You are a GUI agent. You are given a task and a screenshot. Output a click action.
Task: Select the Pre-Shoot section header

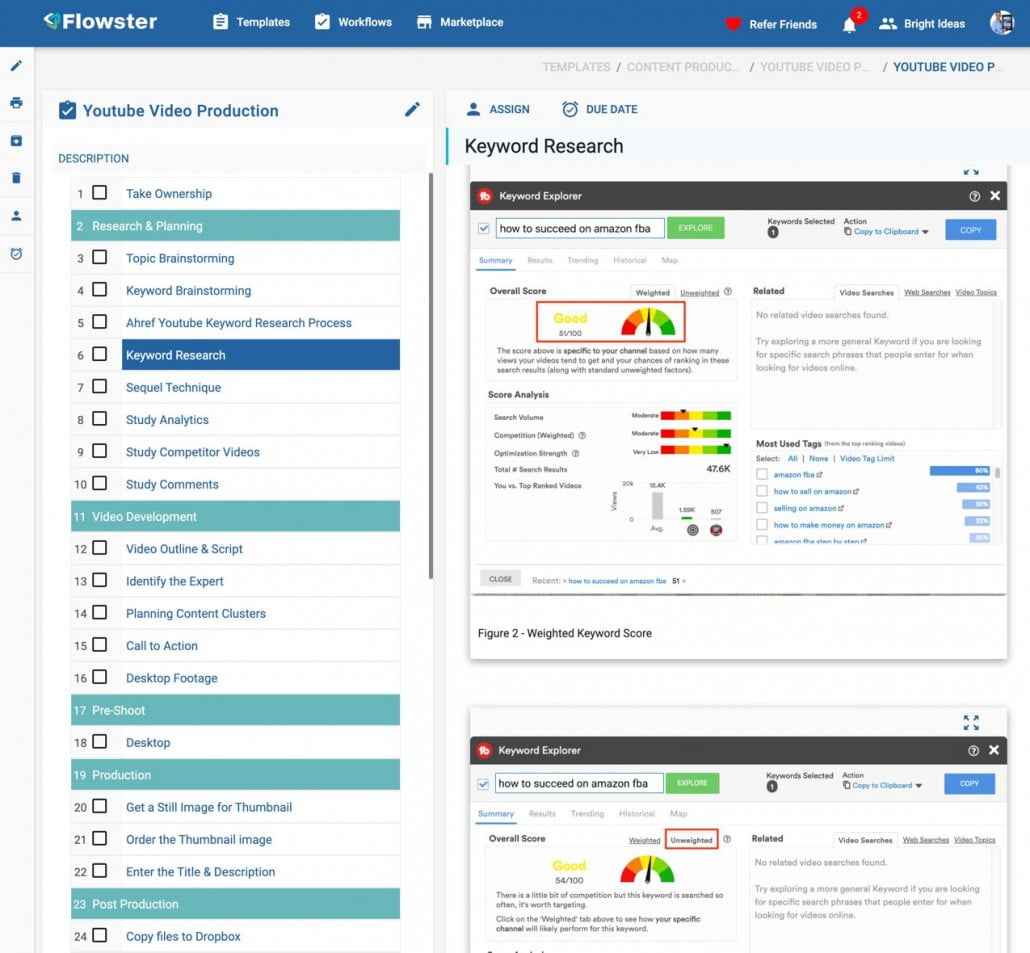click(x=235, y=710)
